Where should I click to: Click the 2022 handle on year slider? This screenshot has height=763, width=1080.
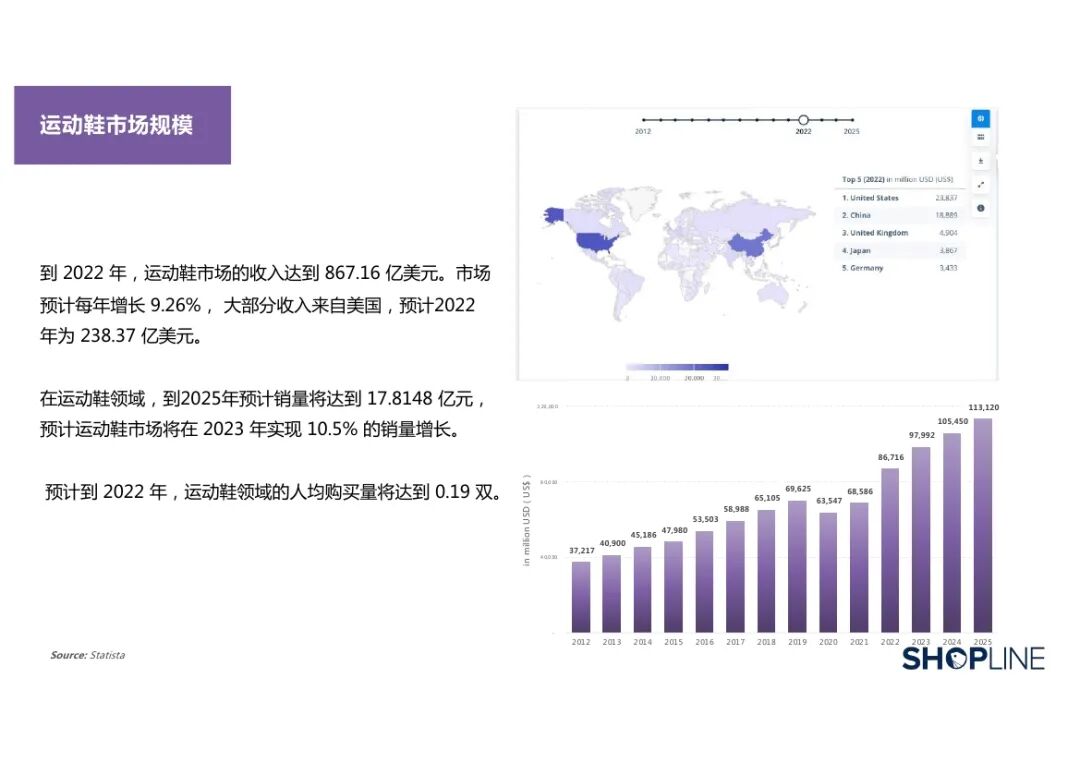[803, 120]
